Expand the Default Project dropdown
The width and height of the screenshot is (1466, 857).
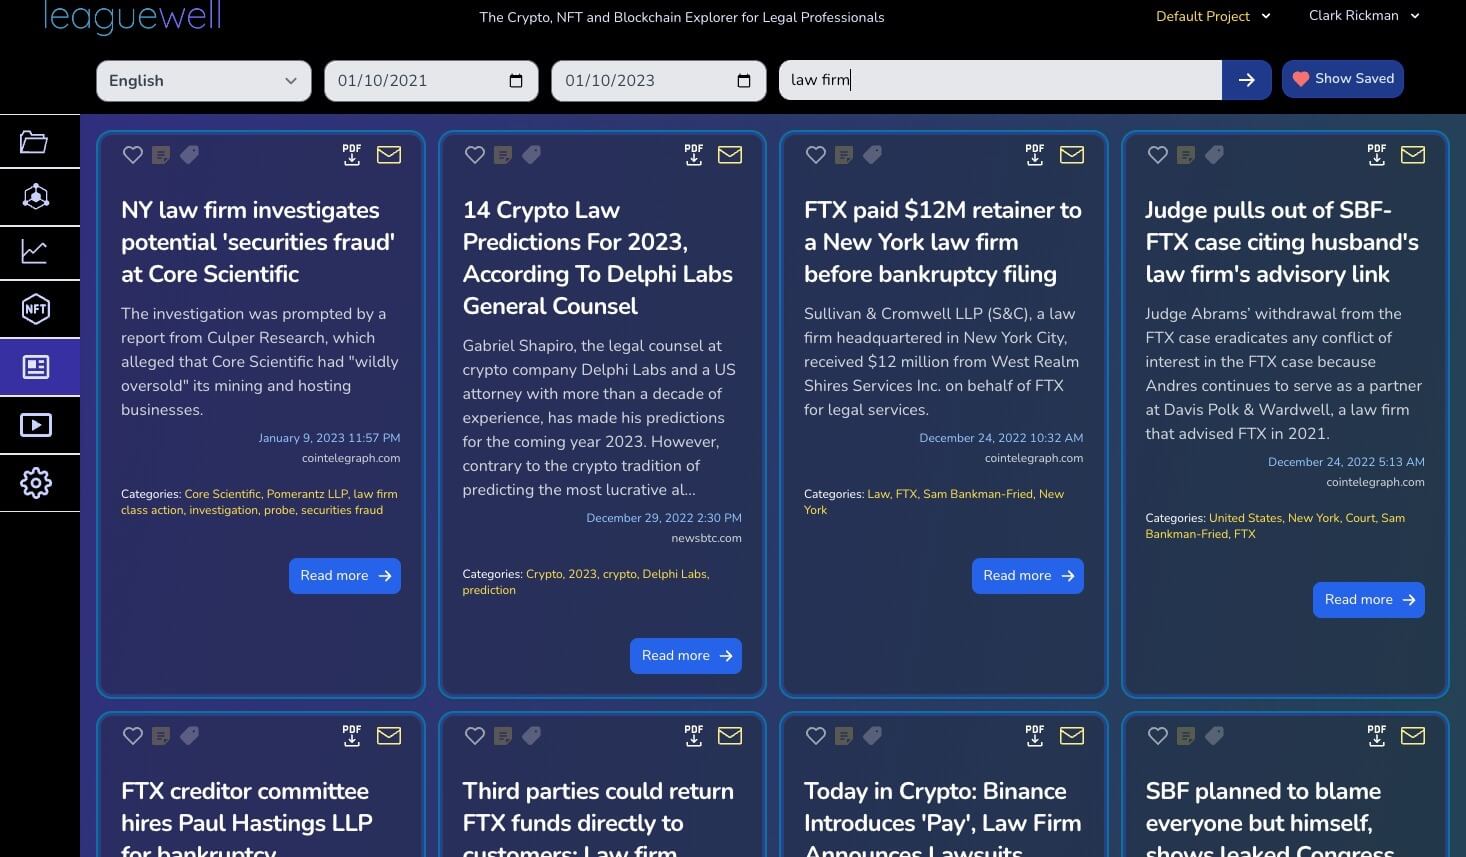point(1213,16)
